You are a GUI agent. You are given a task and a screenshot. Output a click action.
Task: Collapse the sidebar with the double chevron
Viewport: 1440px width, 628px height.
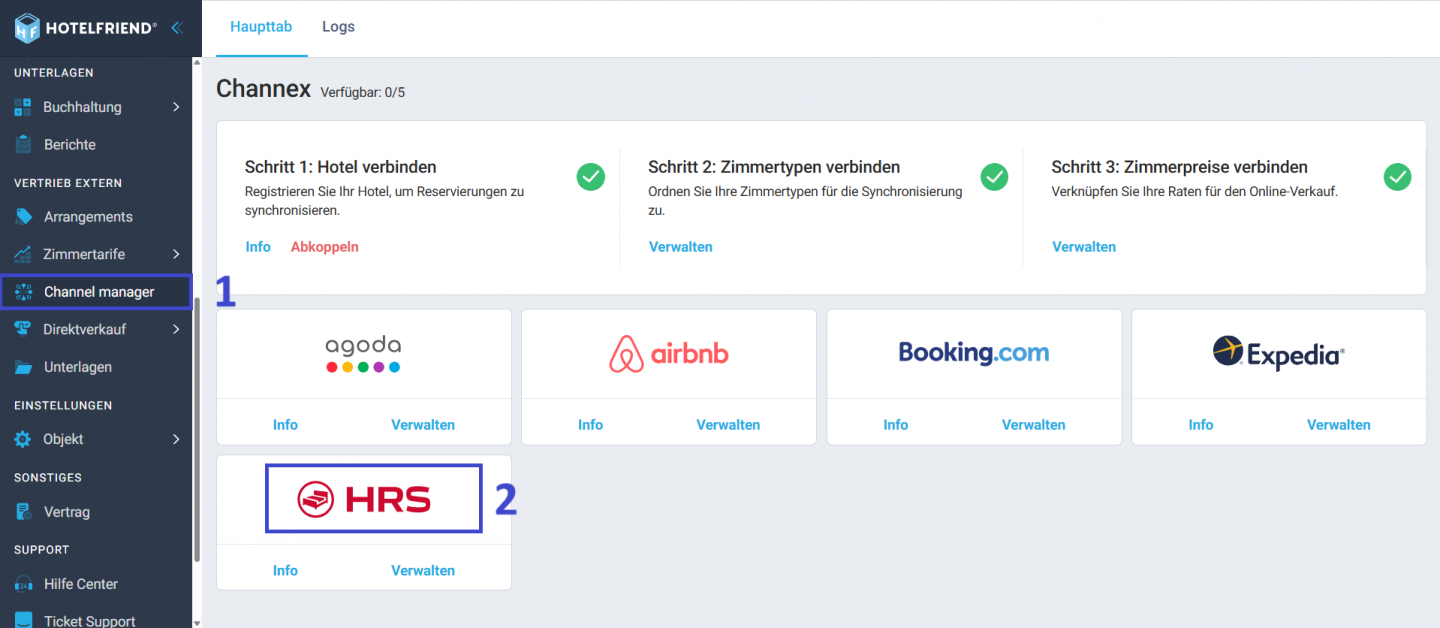pyautogui.click(x=177, y=28)
